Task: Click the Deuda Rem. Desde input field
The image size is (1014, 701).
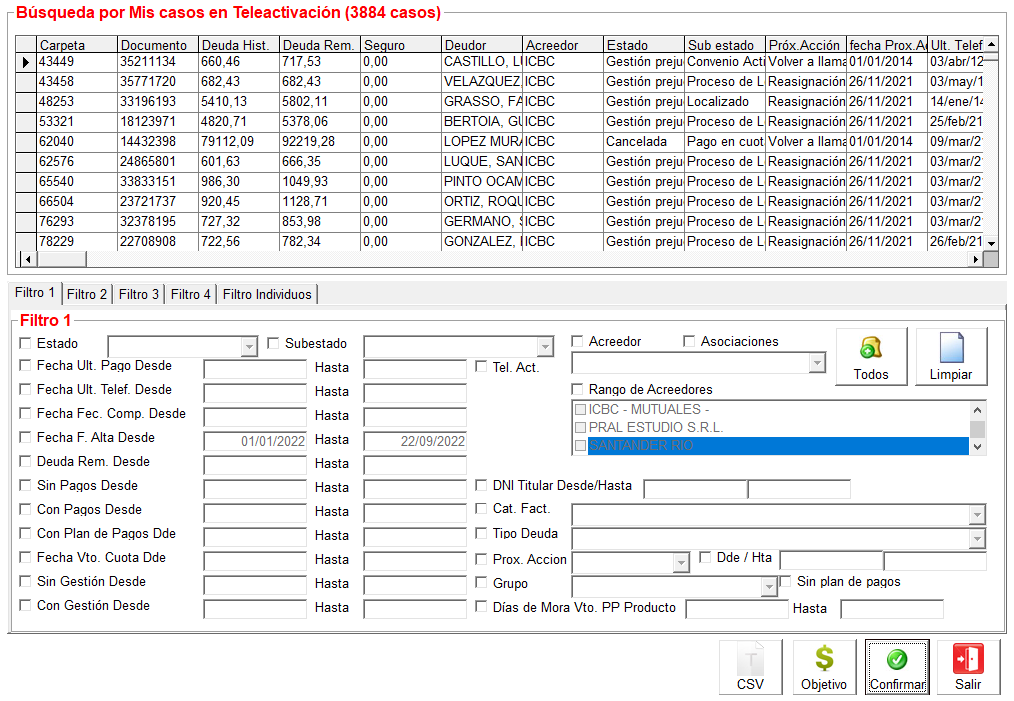Action: click(255, 465)
